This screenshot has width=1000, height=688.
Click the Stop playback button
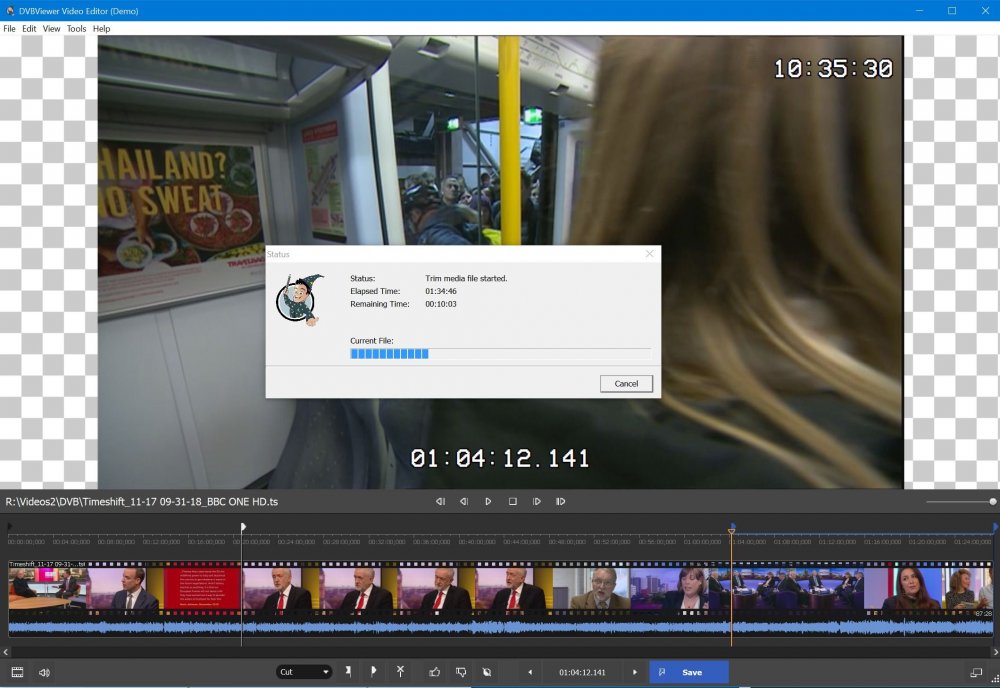[x=512, y=501]
